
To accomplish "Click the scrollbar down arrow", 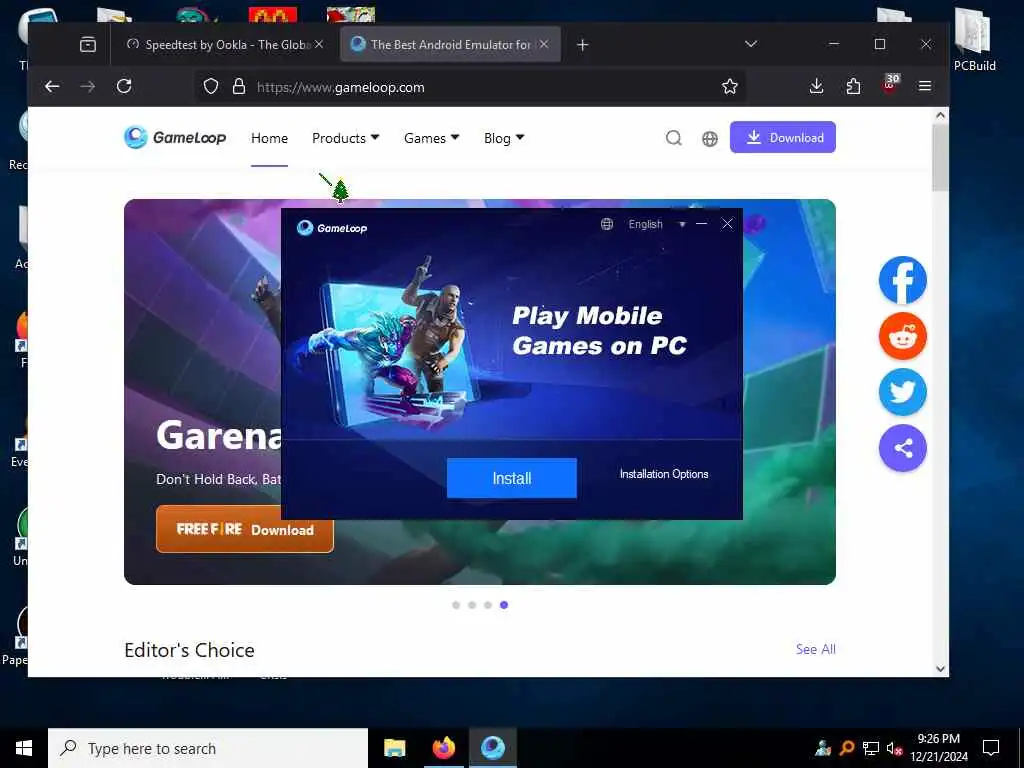I will pyautogui.click(x=940, y=669).
